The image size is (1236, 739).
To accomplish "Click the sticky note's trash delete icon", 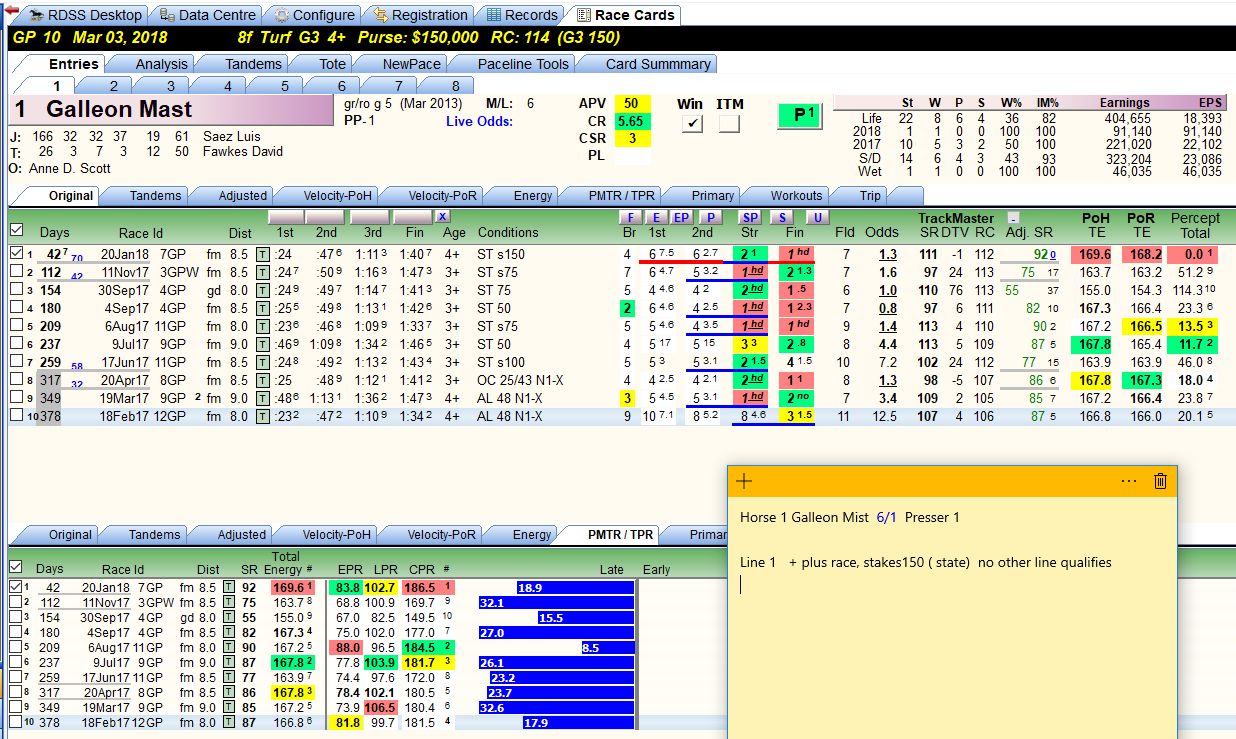I will [1160, 481].
